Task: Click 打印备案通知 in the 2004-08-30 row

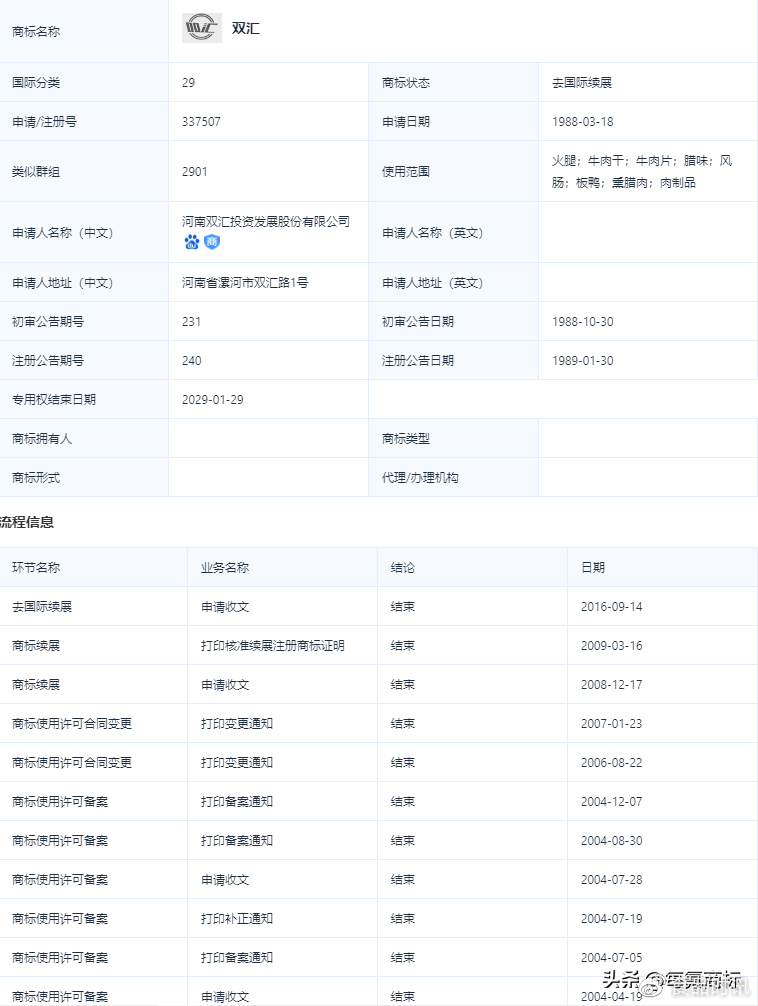Action: 237,840
